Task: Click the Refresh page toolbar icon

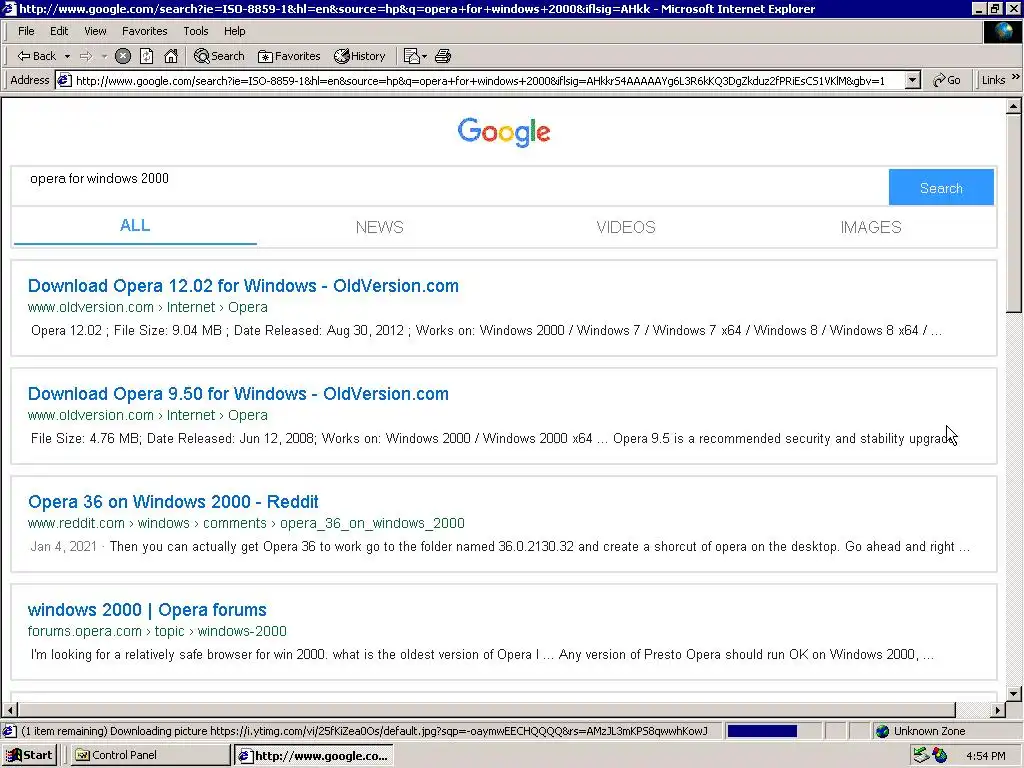Action: (147, 56)
